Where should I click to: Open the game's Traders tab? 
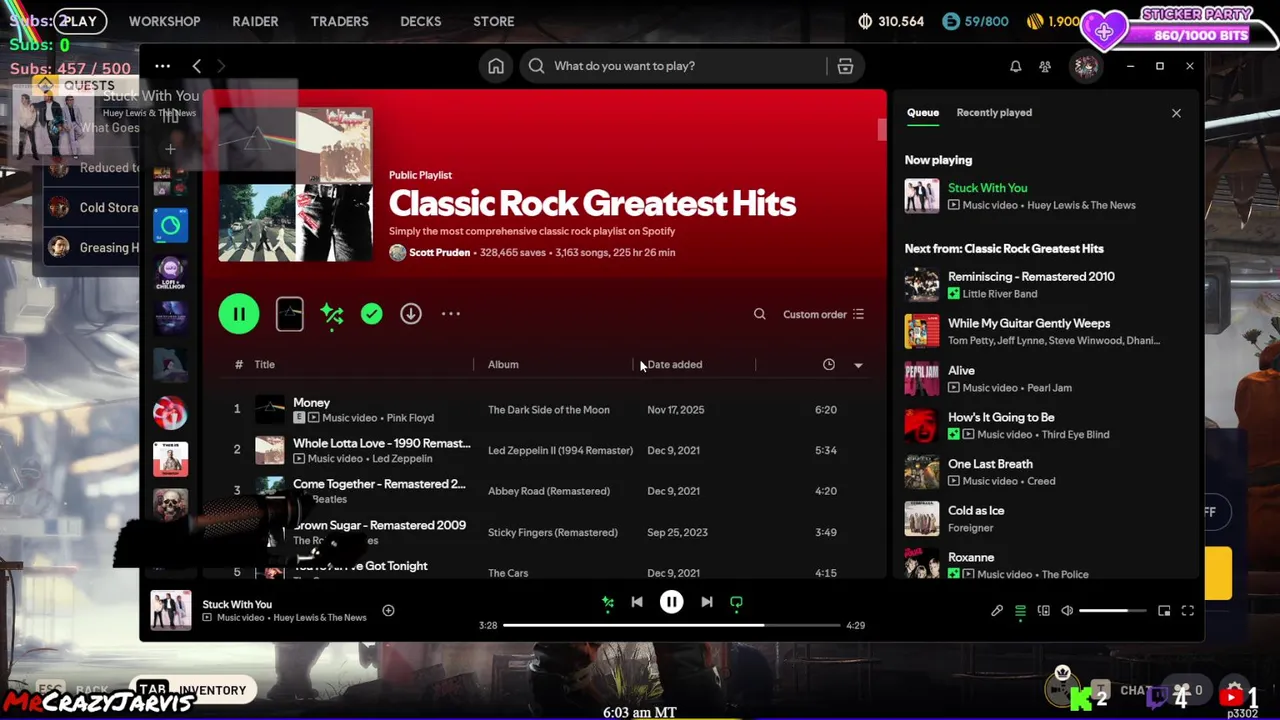click(x=339, y=21)
